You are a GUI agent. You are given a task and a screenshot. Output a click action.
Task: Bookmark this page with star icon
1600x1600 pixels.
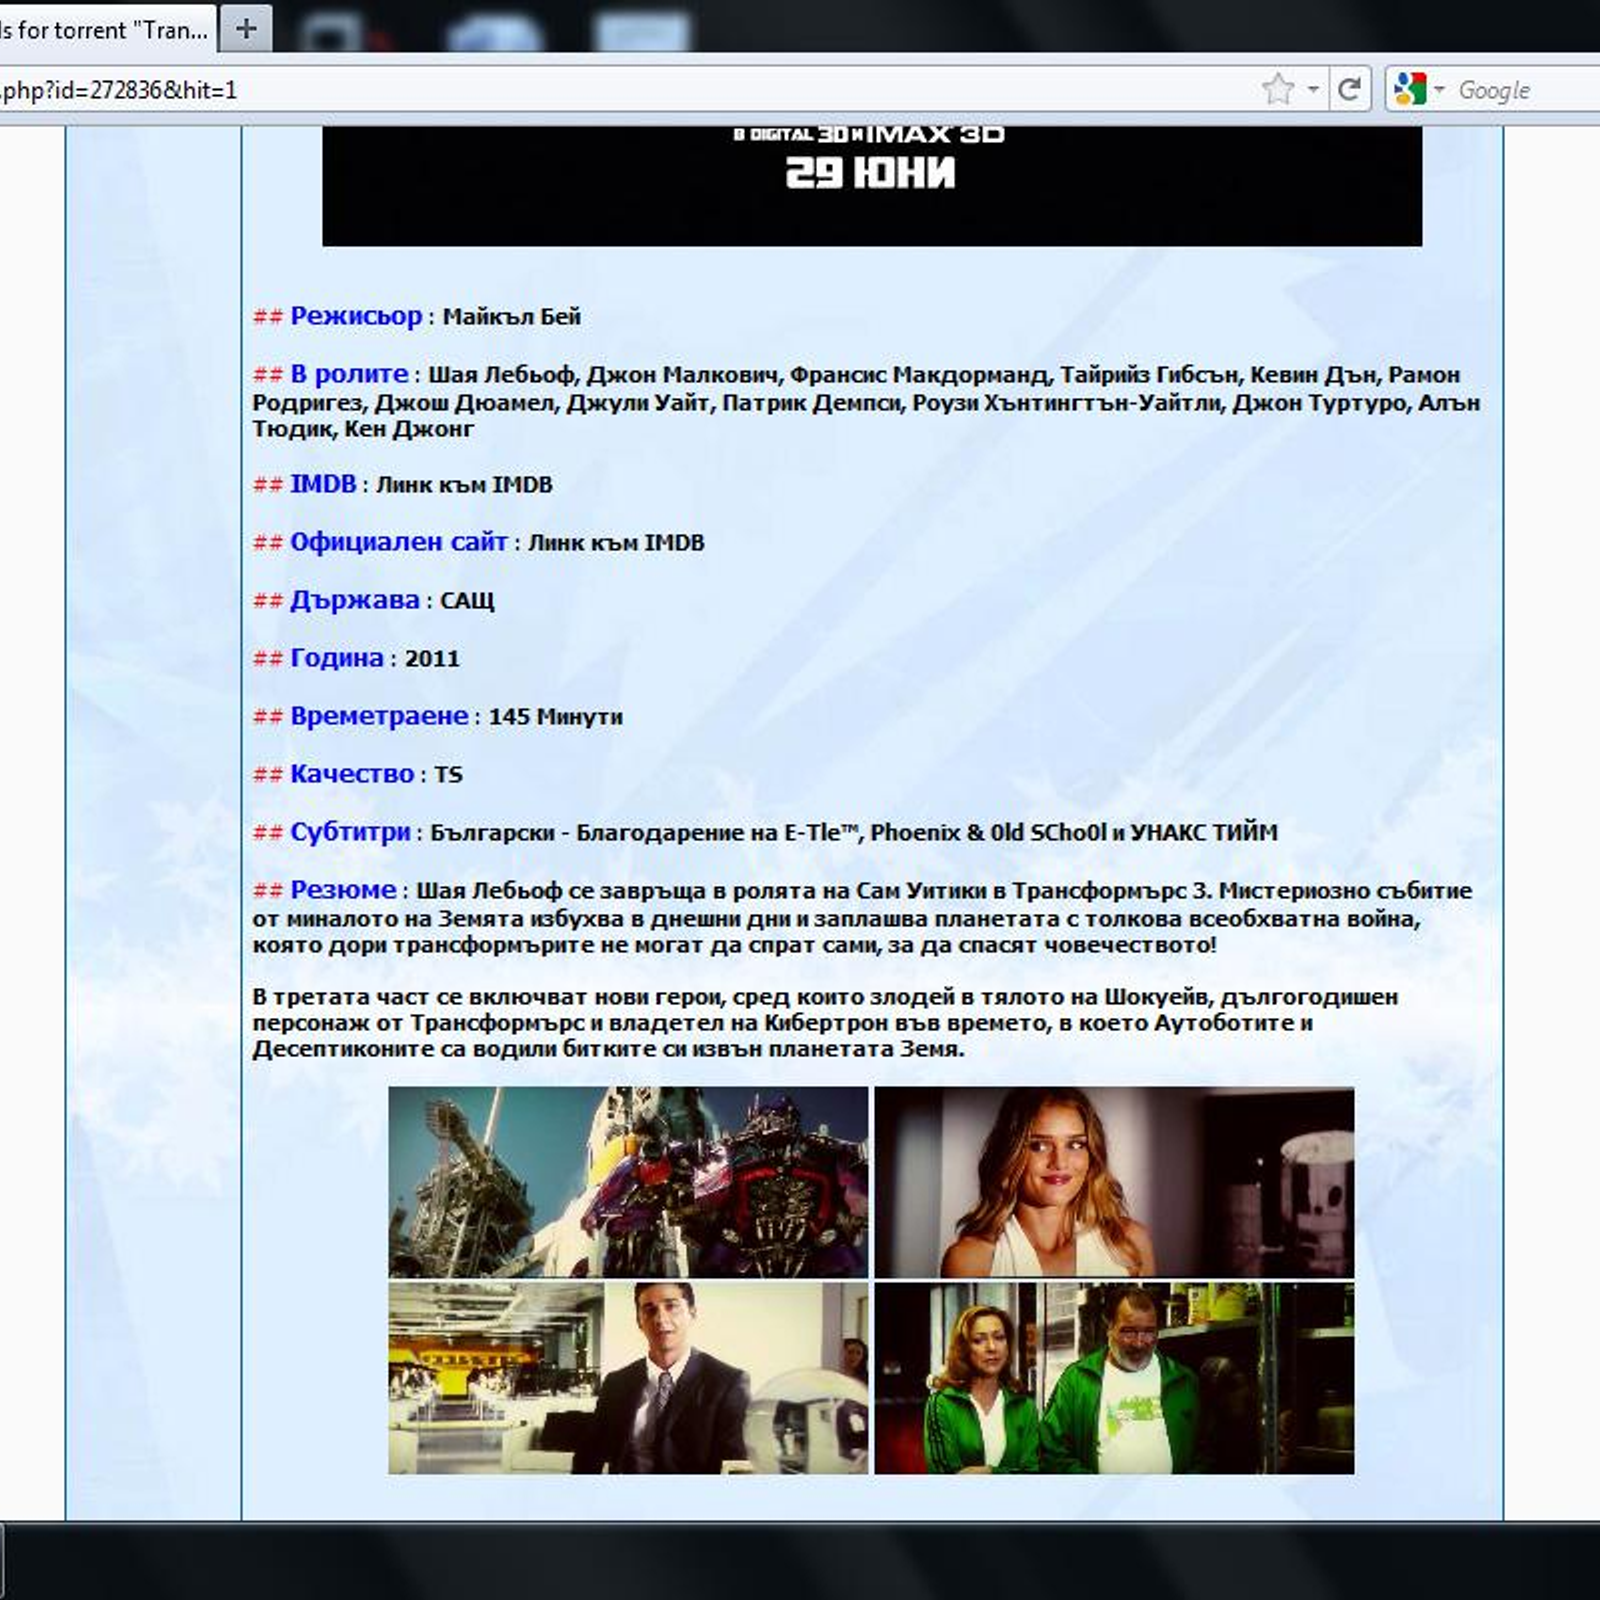pyautogui.click(x=1278, y=90)
